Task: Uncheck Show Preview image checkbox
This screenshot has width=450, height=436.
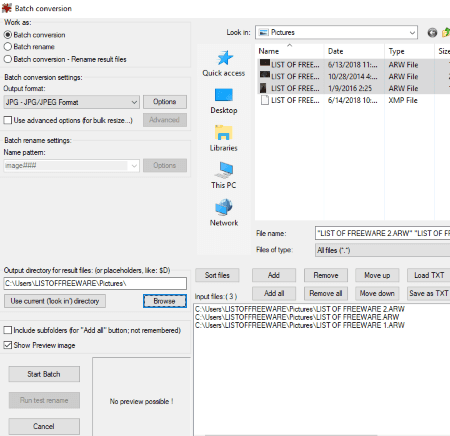Action: tap(8, 345)
